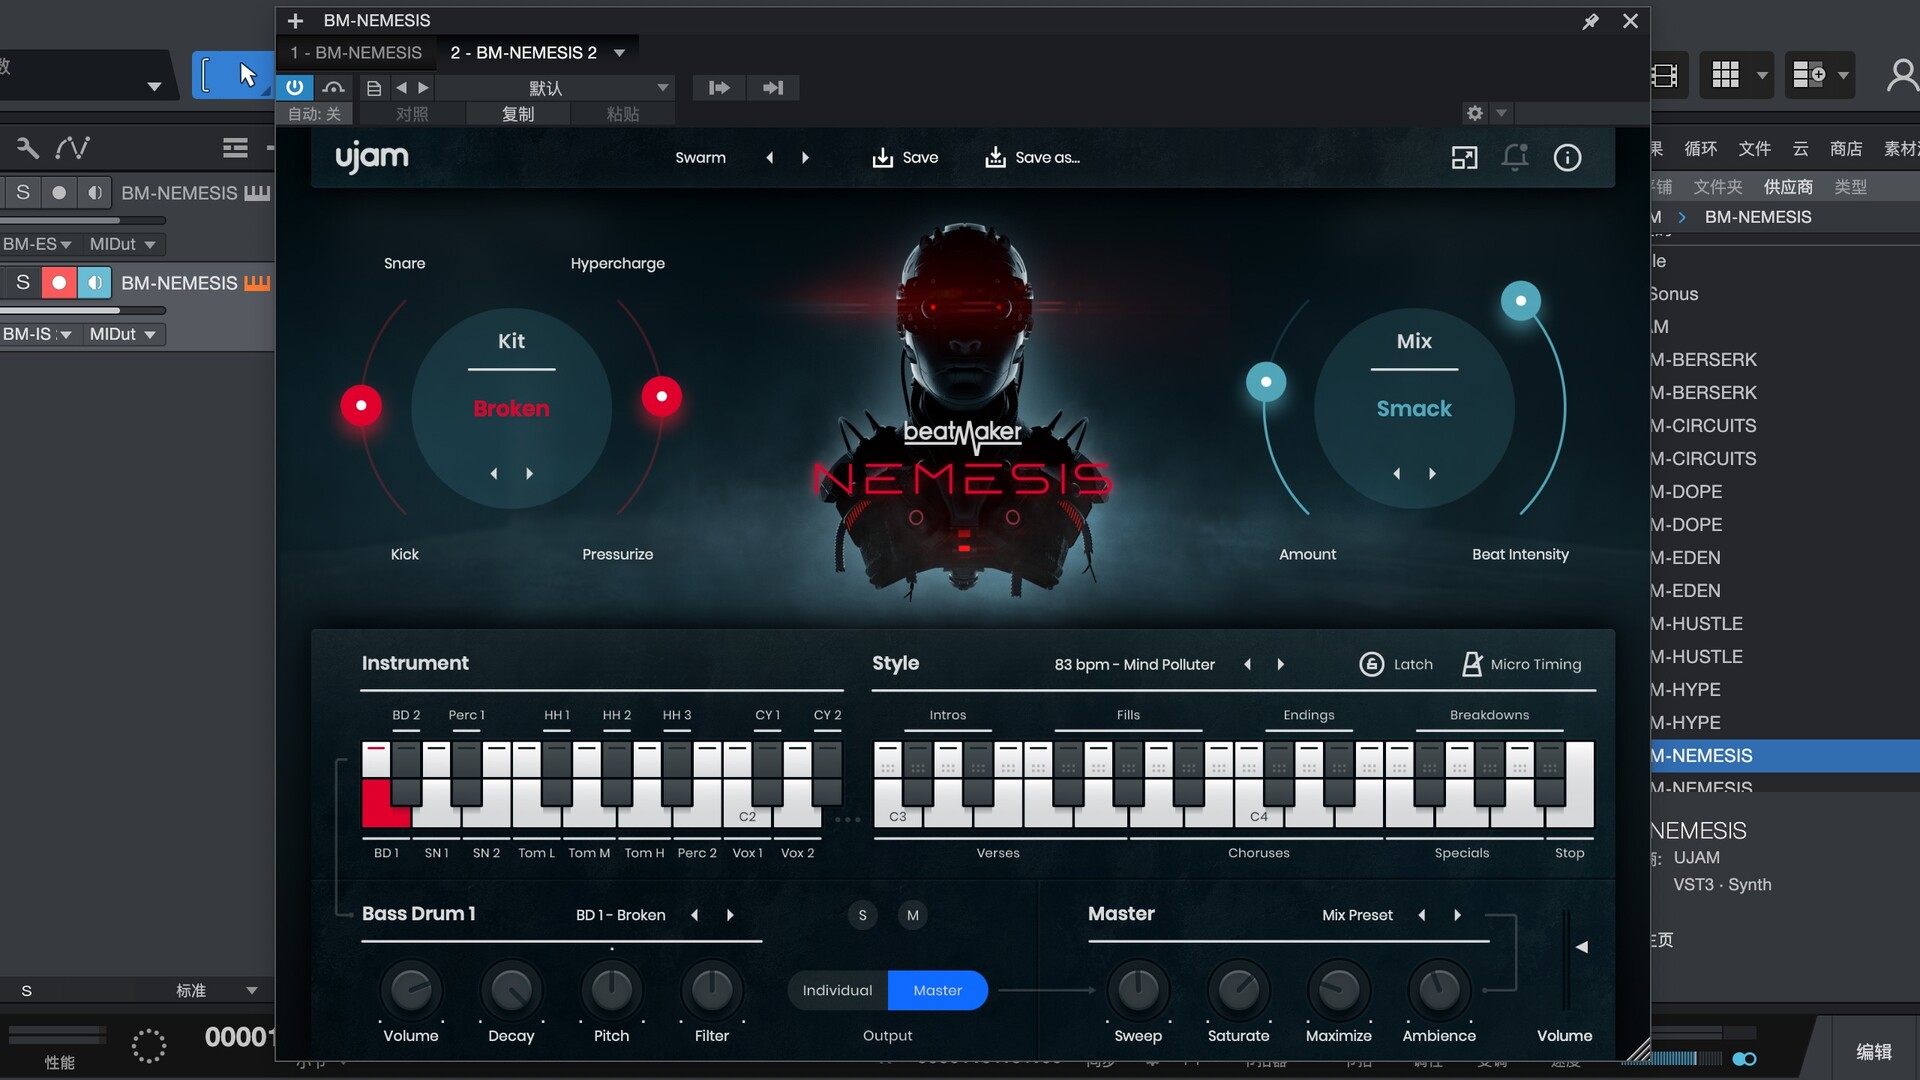
Task: Open the plugin window settings gear
Action: coord(1475,113)
